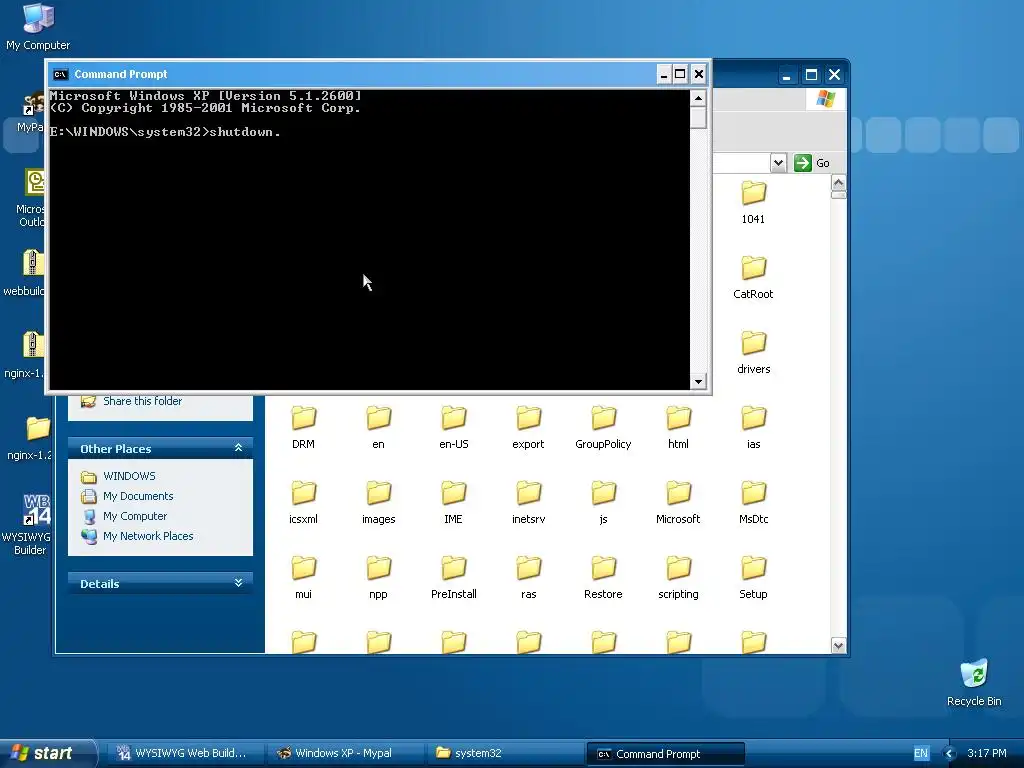The height and width of the screenshot is (768, 1024).
Task: Open the address bar dropdown in Explorer
Action: 778,163
